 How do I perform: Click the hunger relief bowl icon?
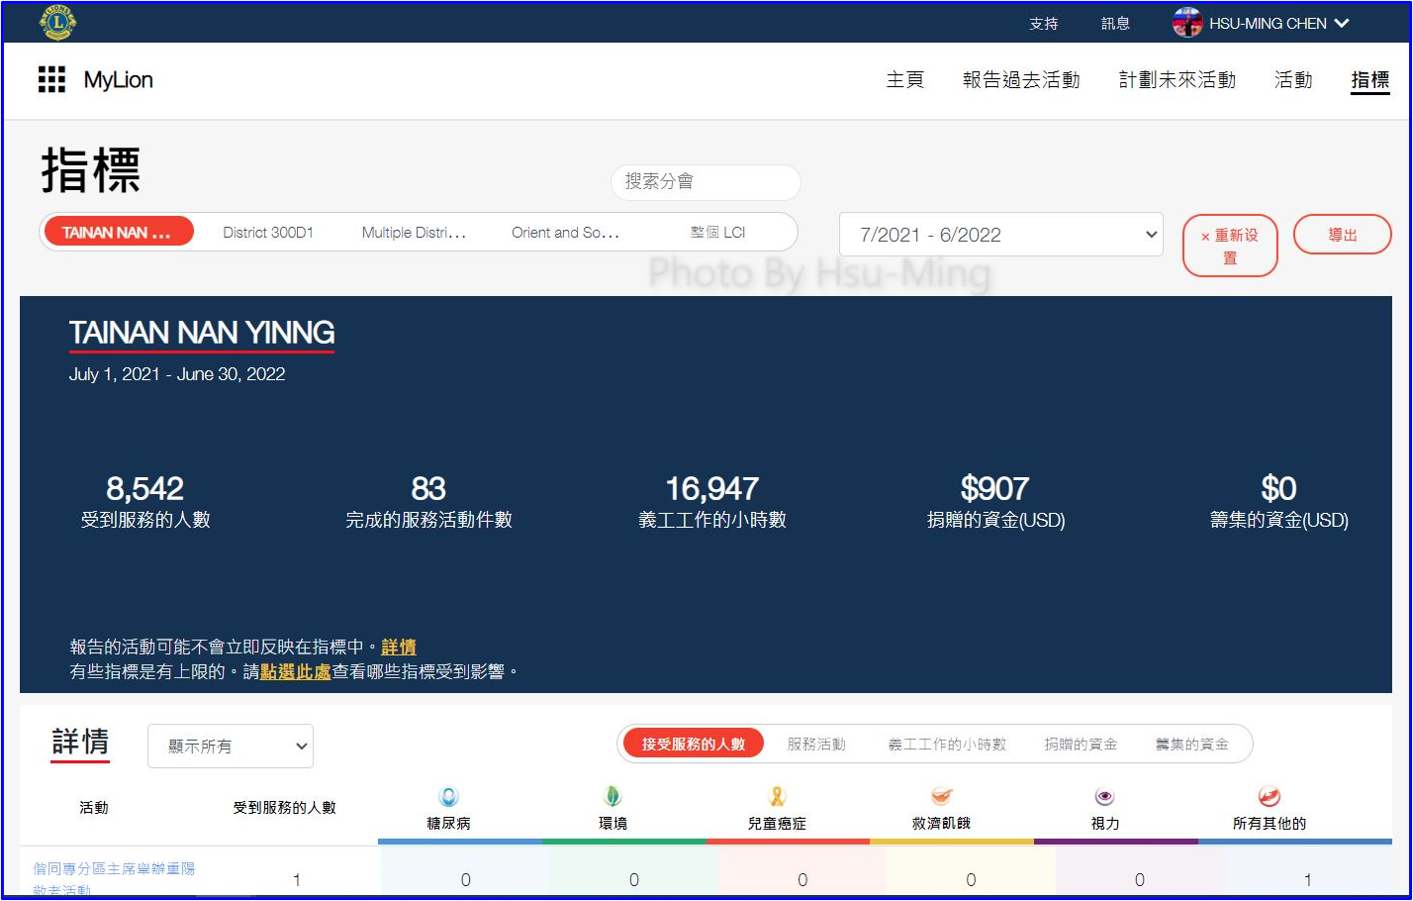[941, 797]
